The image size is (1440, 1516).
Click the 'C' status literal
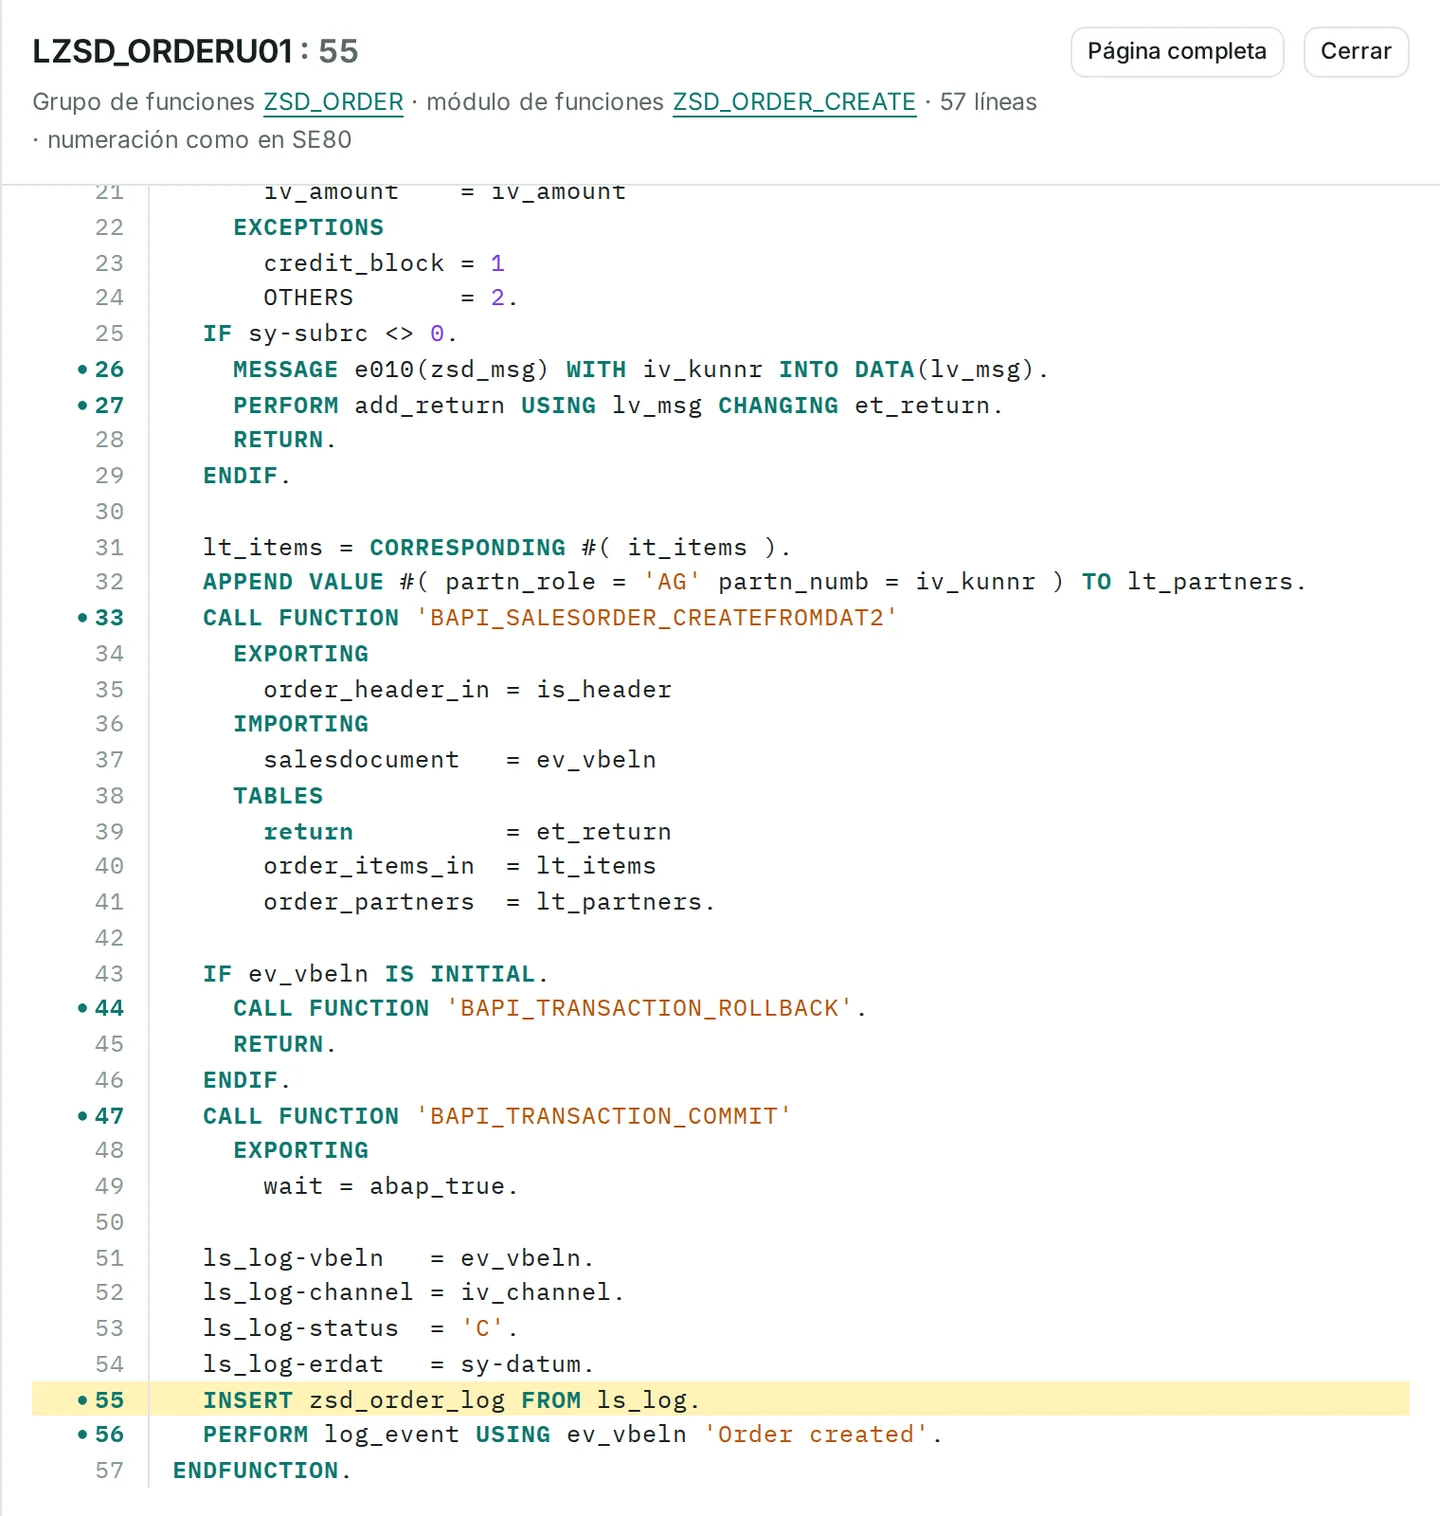tap(482, 1328)
